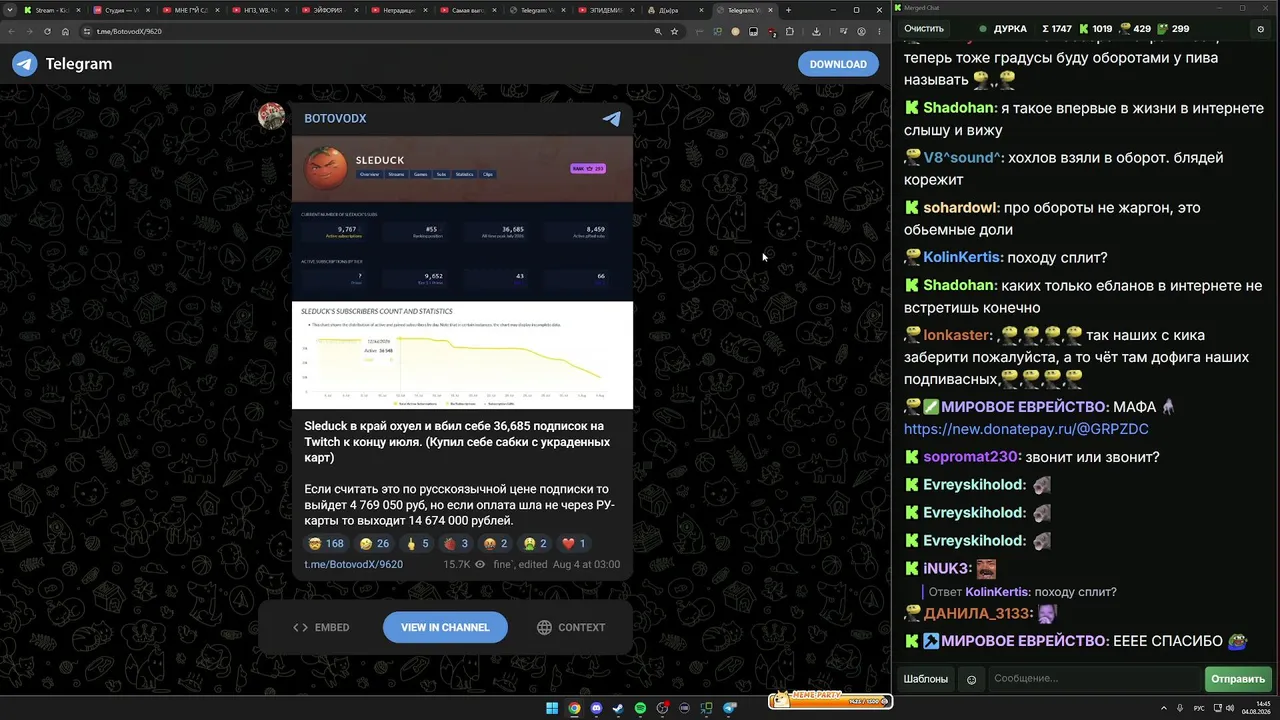Click username sohardowl in chat
Image resolution: width=1280 pixels, height=720 pixels.
[961, 208]
